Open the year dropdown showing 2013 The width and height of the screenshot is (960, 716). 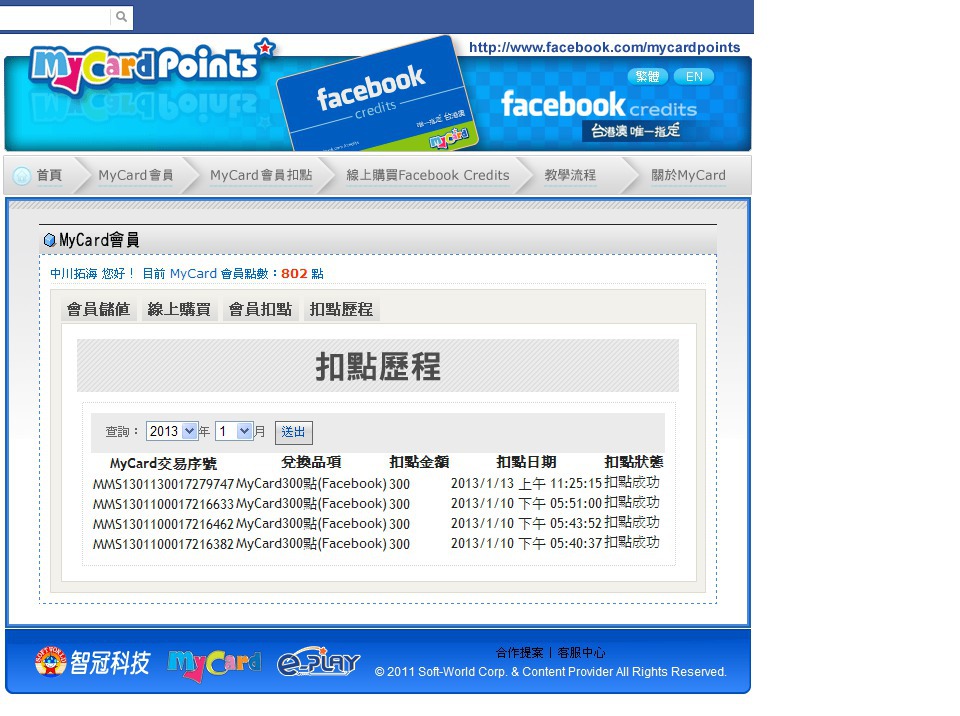[x=171, y=431]
